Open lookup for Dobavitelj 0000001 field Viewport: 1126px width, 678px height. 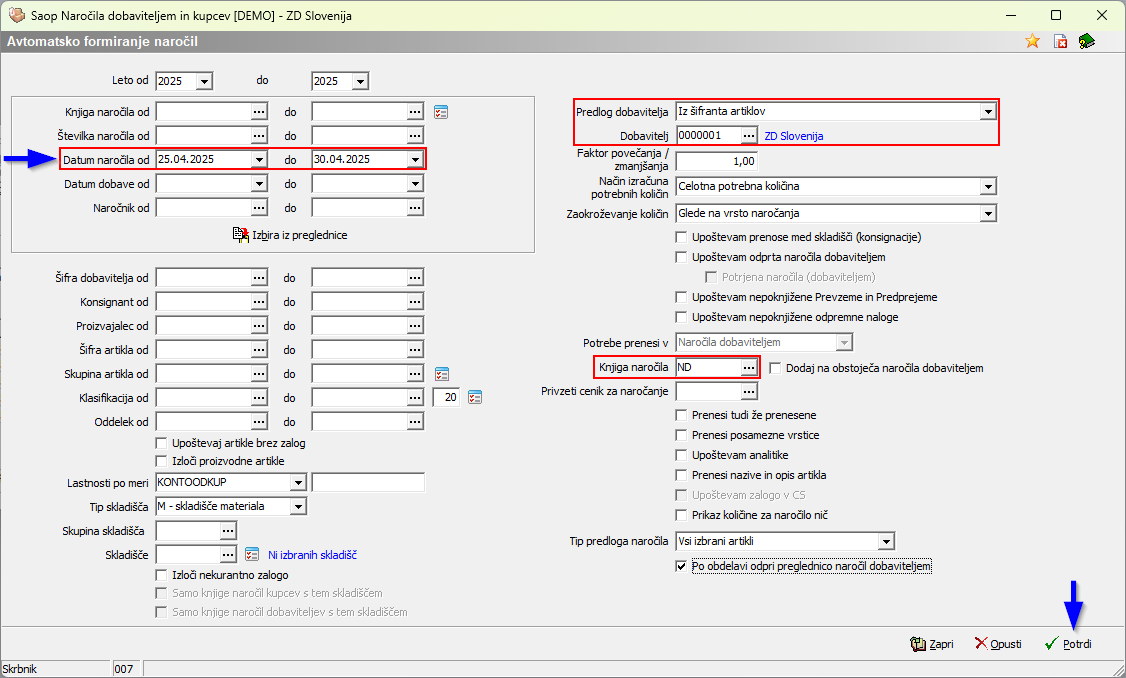[748, 135]
